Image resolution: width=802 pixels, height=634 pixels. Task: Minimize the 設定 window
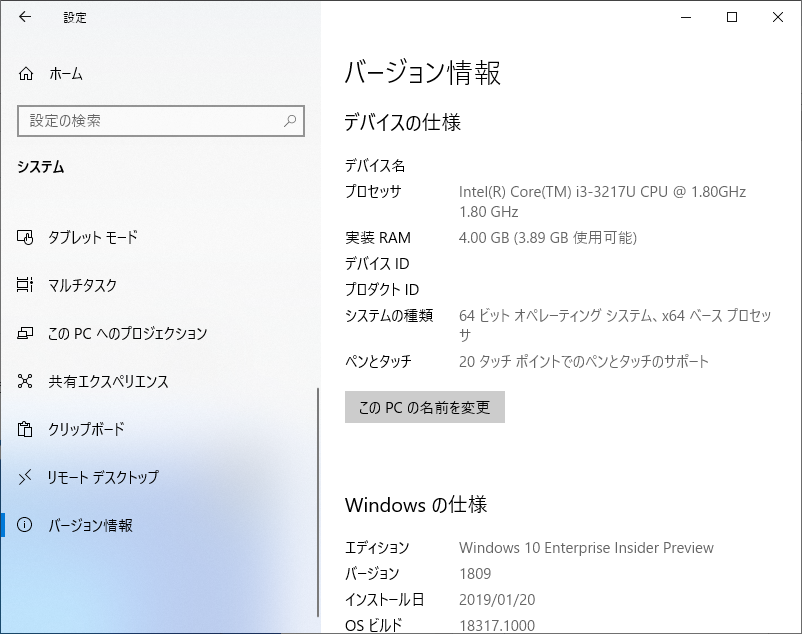[686, 17]
